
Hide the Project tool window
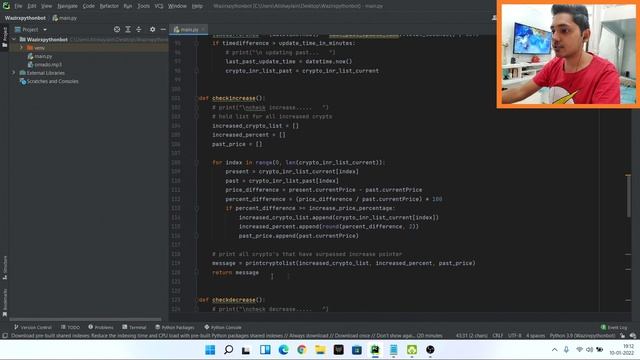163,29
